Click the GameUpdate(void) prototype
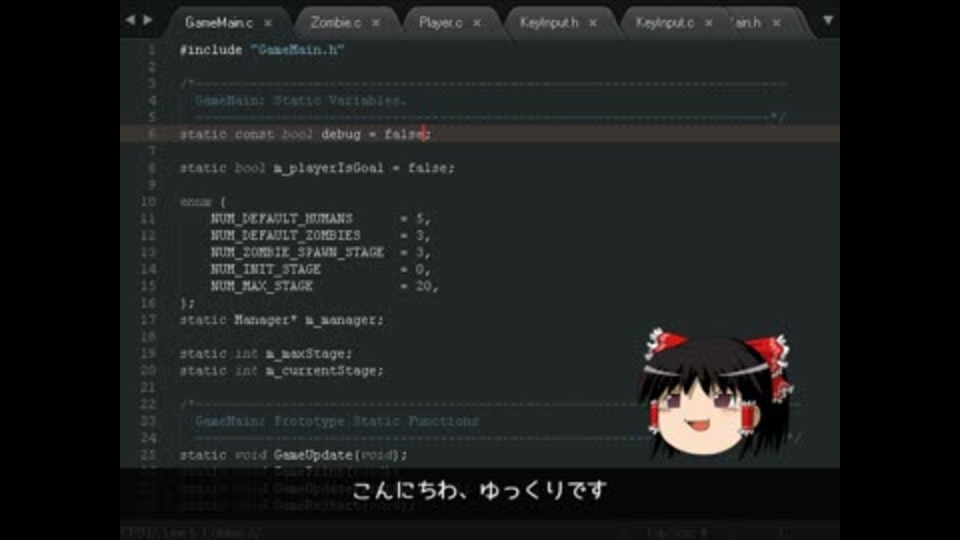The image size is (960, 540). (293, 455)
